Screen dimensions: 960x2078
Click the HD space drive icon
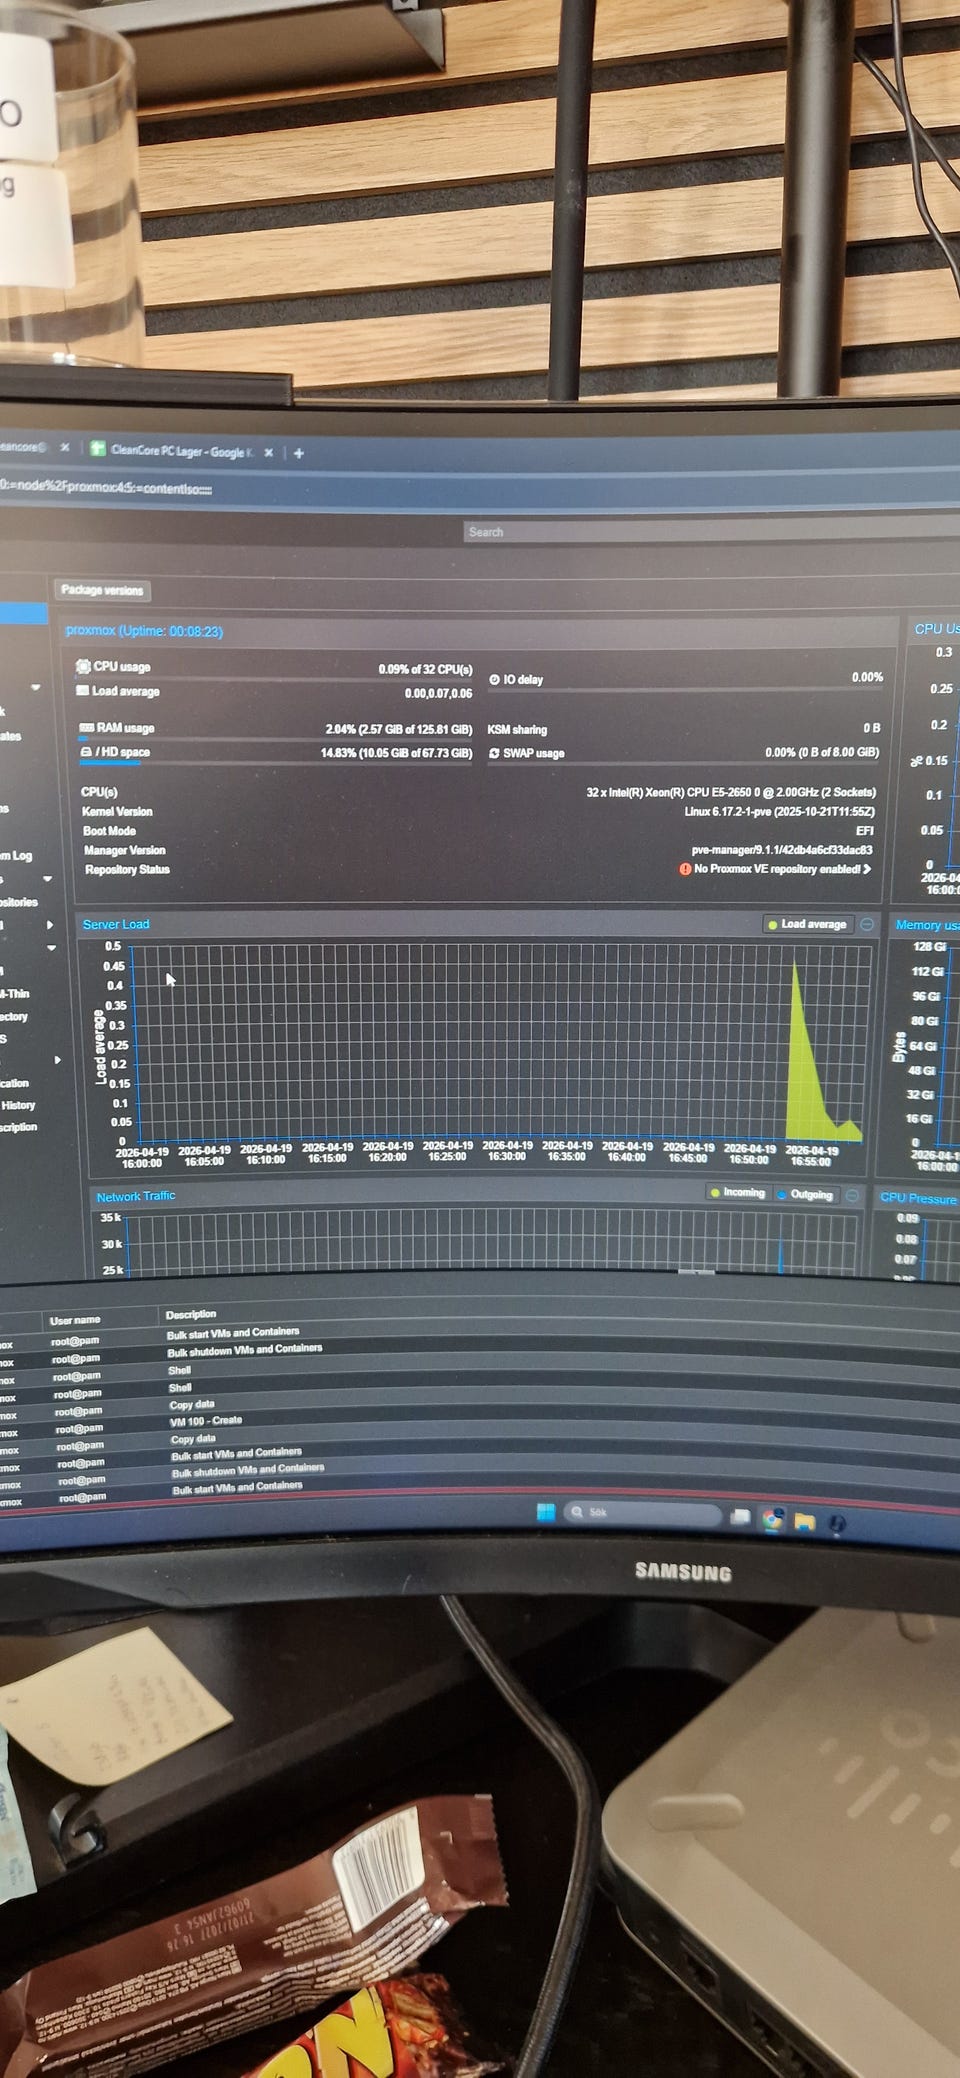[x=86, y=751]
